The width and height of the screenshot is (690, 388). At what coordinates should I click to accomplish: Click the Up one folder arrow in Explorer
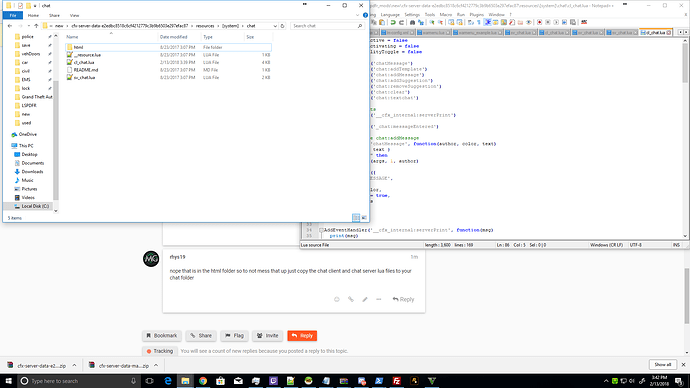click(37, 26)
